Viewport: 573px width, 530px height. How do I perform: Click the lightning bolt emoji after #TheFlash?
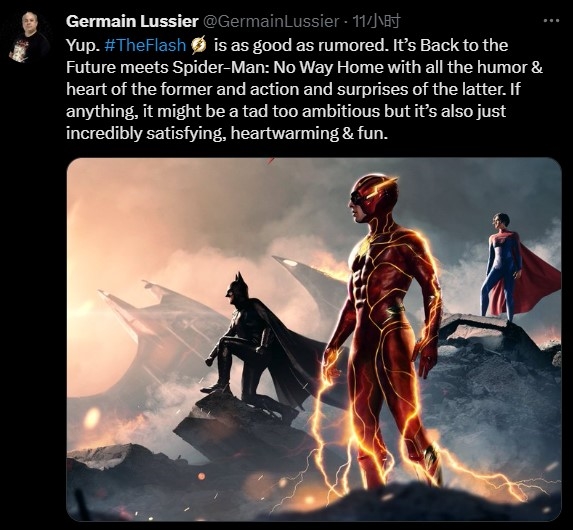click(x=199, y=46)
